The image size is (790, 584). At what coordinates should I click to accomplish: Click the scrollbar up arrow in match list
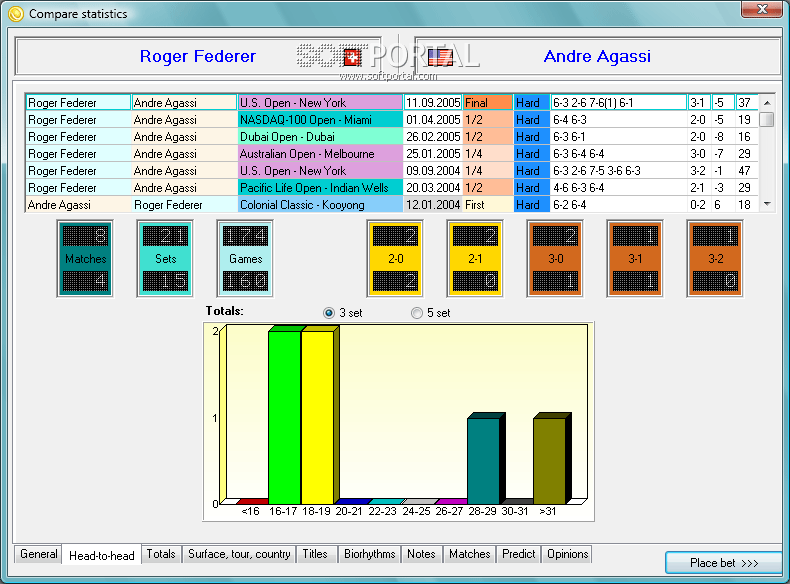[767, 103]
